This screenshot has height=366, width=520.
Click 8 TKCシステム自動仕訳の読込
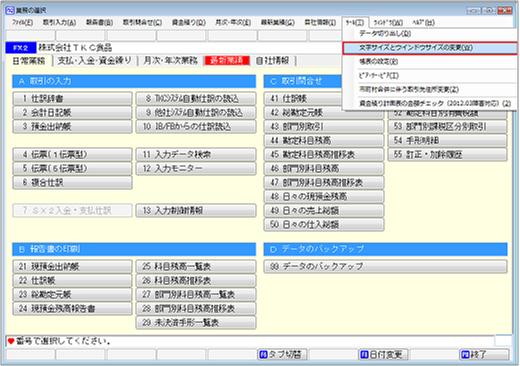tap(196, 99)
